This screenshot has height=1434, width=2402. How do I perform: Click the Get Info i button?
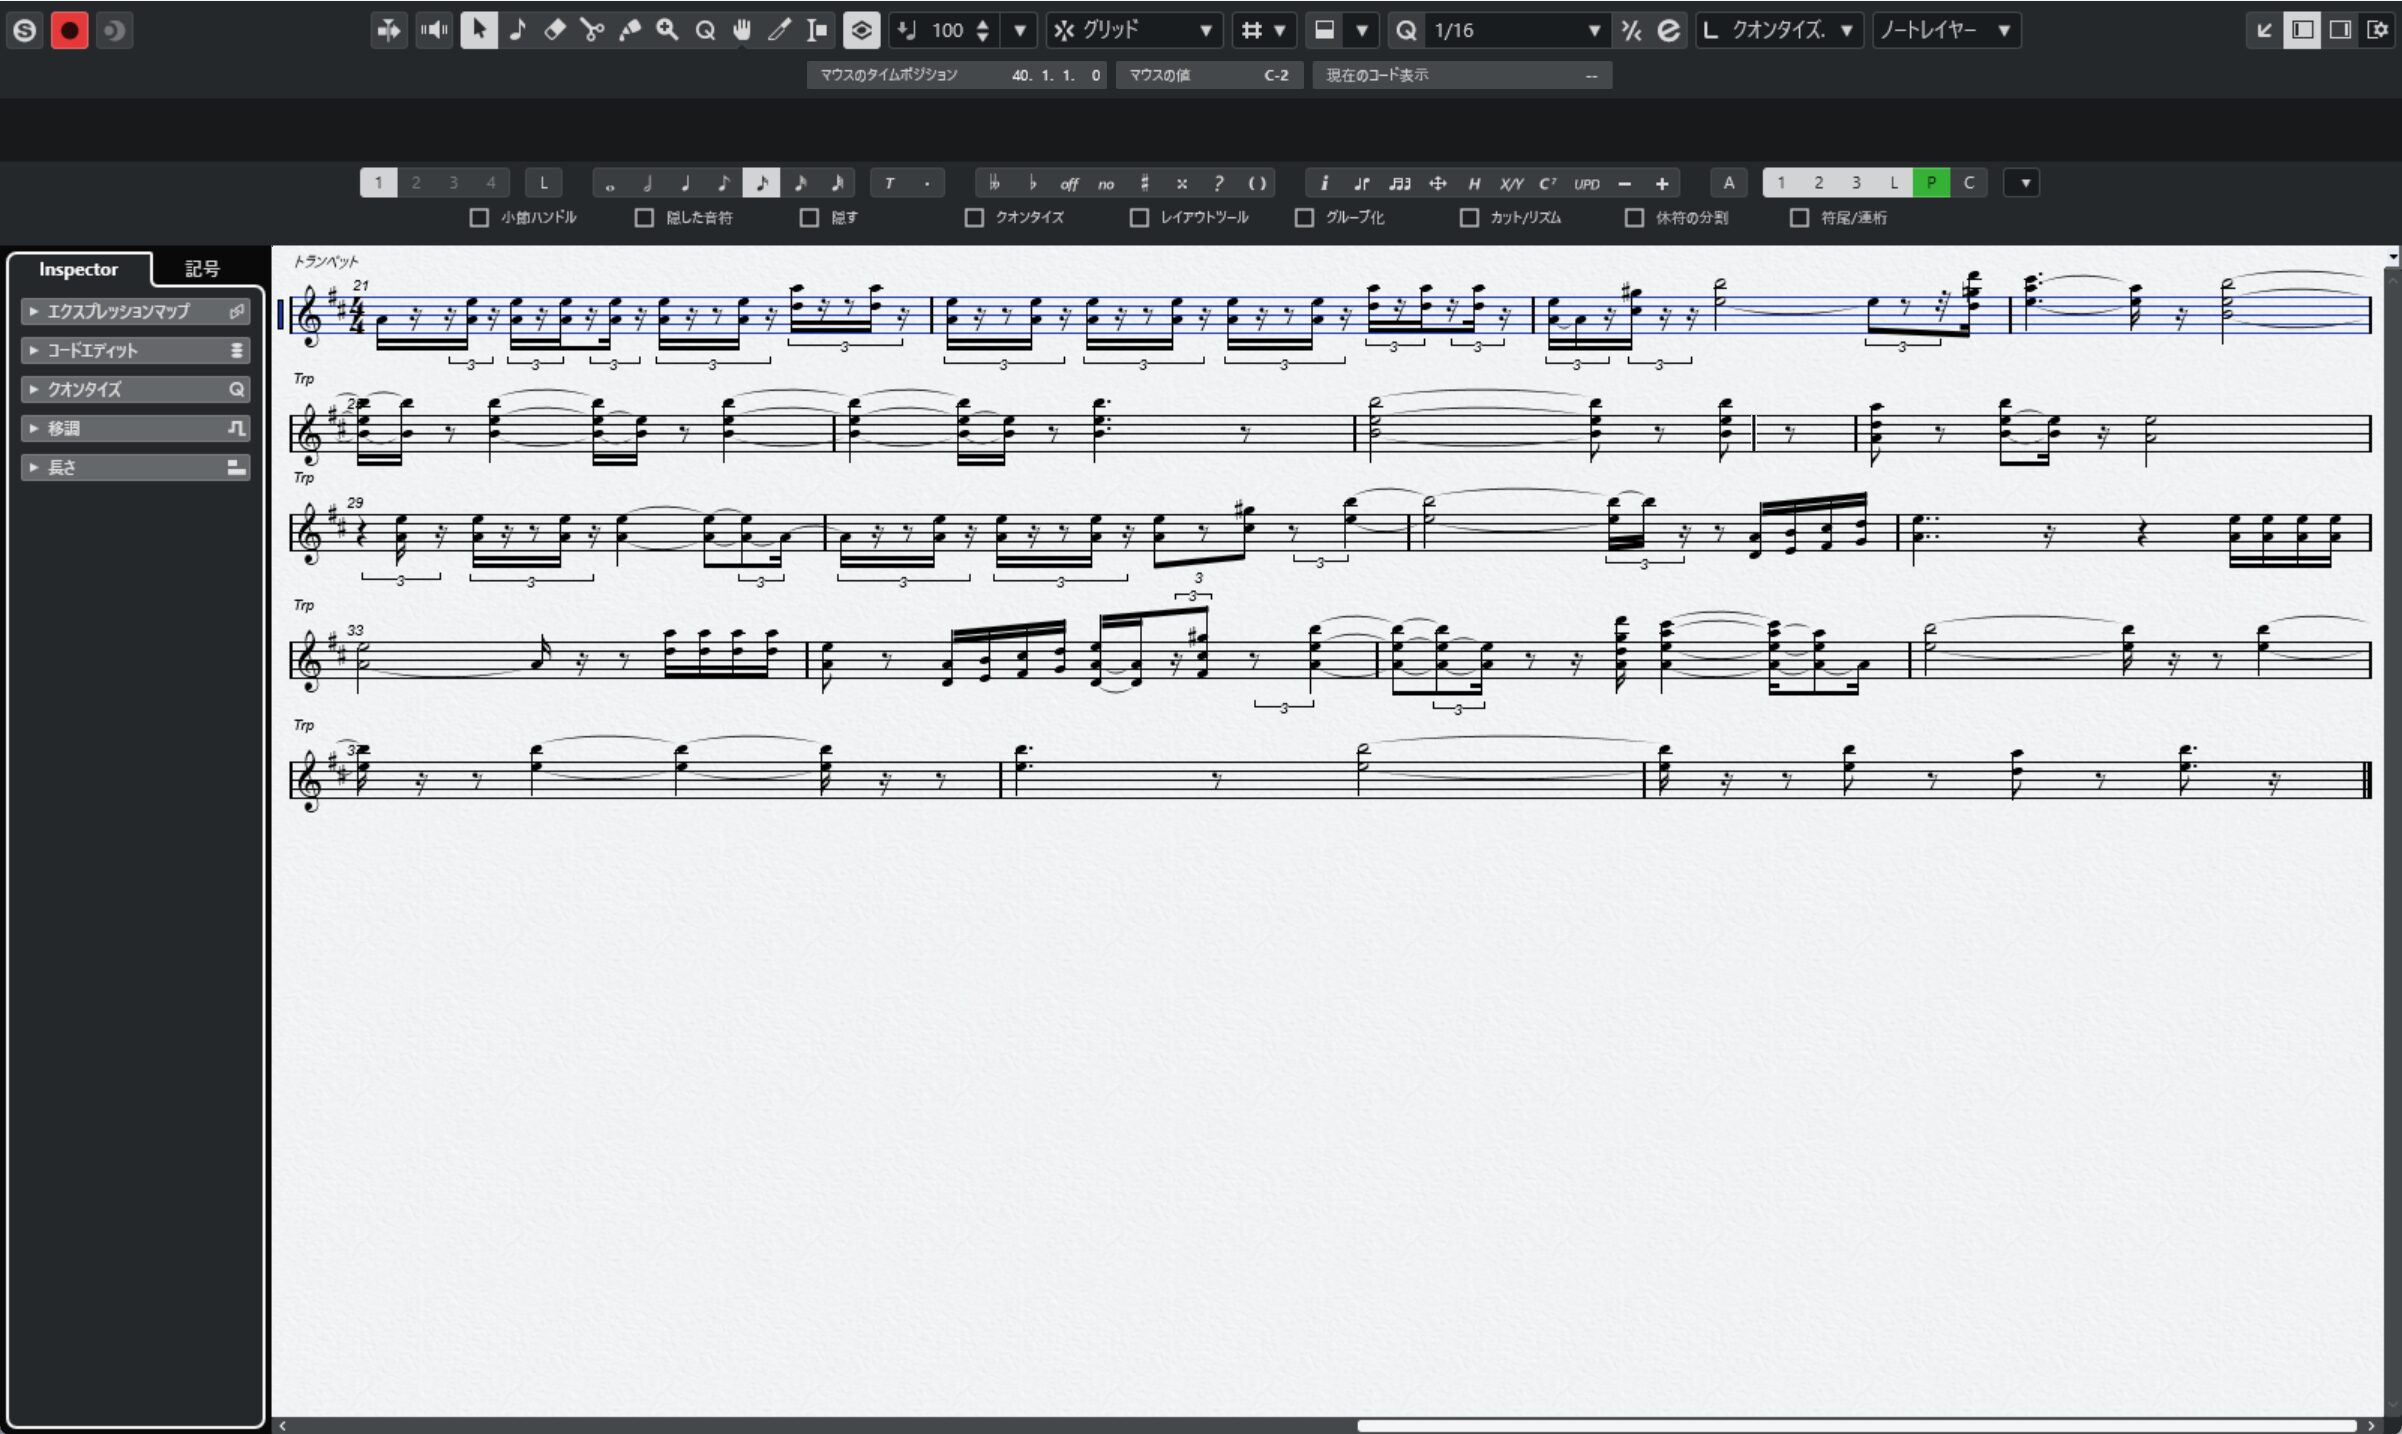click(x=1324, y=183)
